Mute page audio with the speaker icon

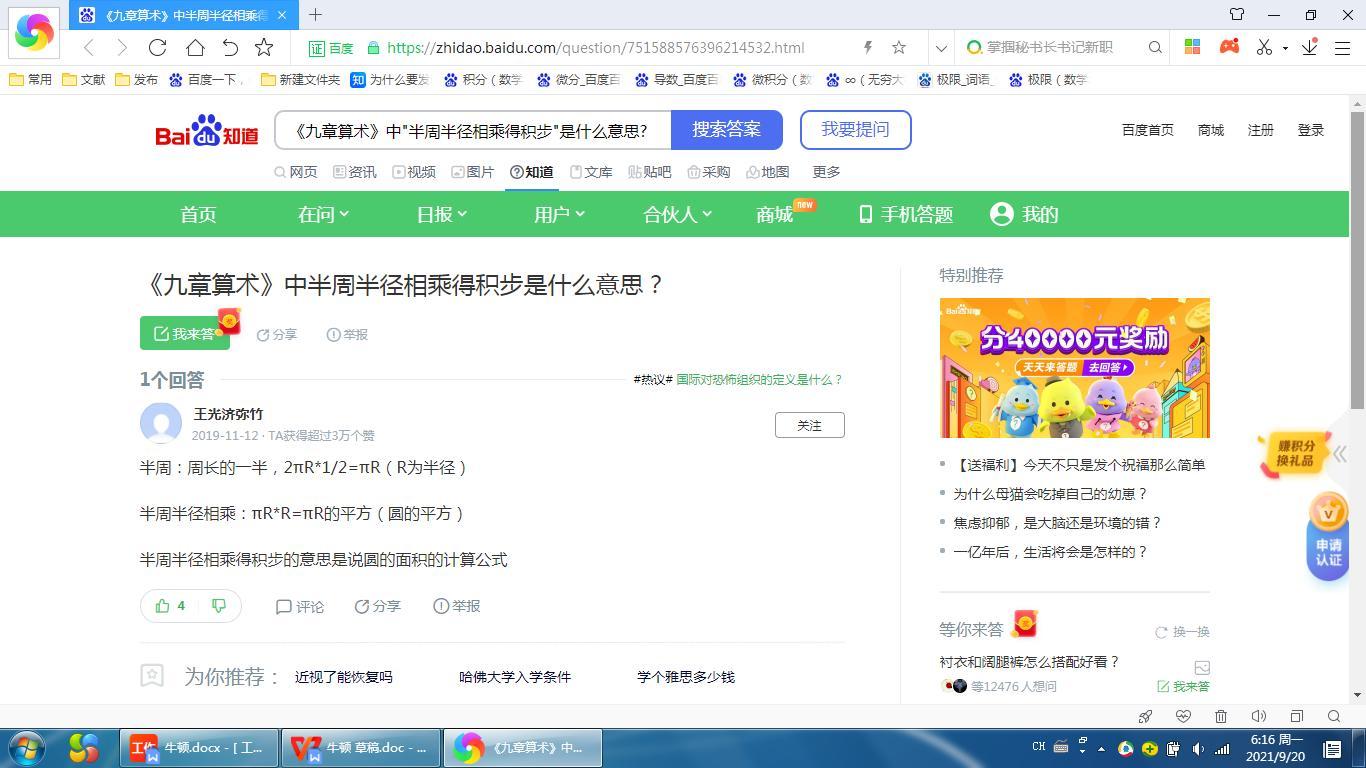pos(1259,716)
